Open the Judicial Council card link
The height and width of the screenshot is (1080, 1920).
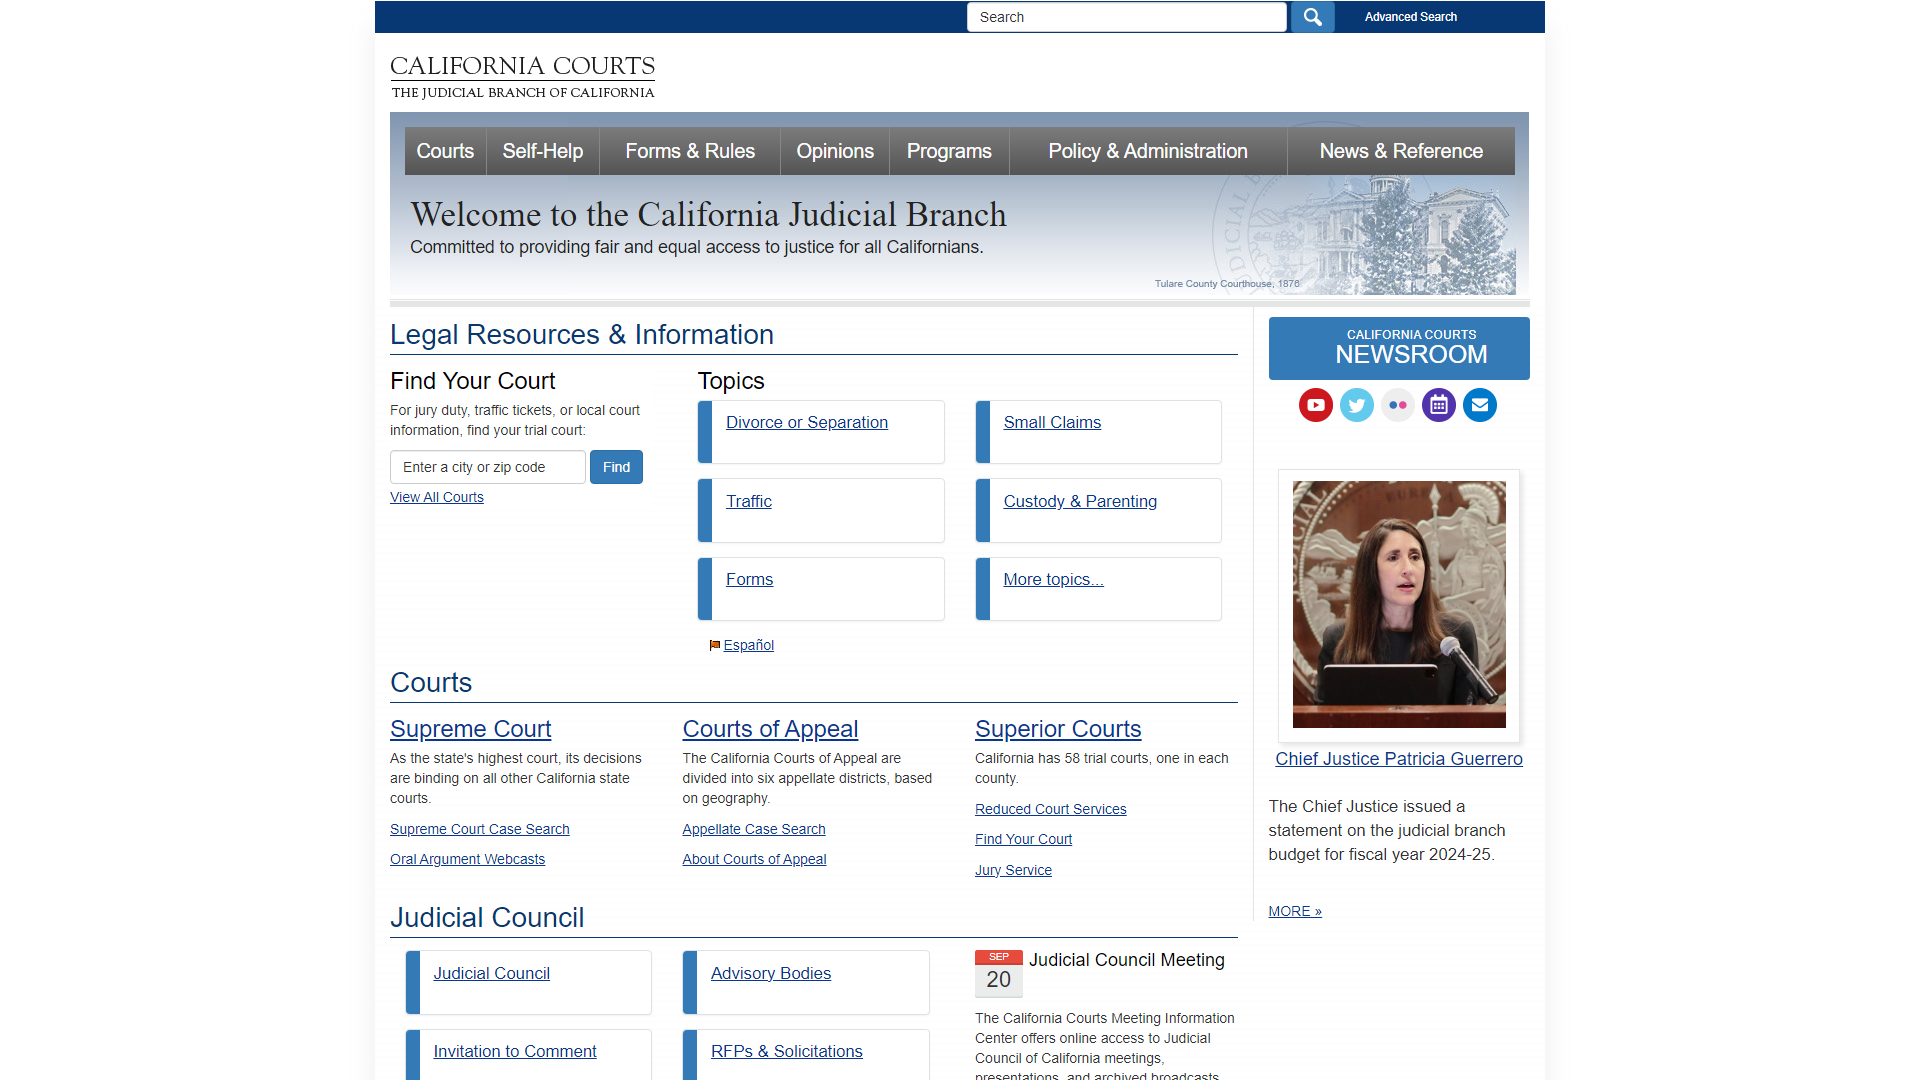tap(491, 973)
